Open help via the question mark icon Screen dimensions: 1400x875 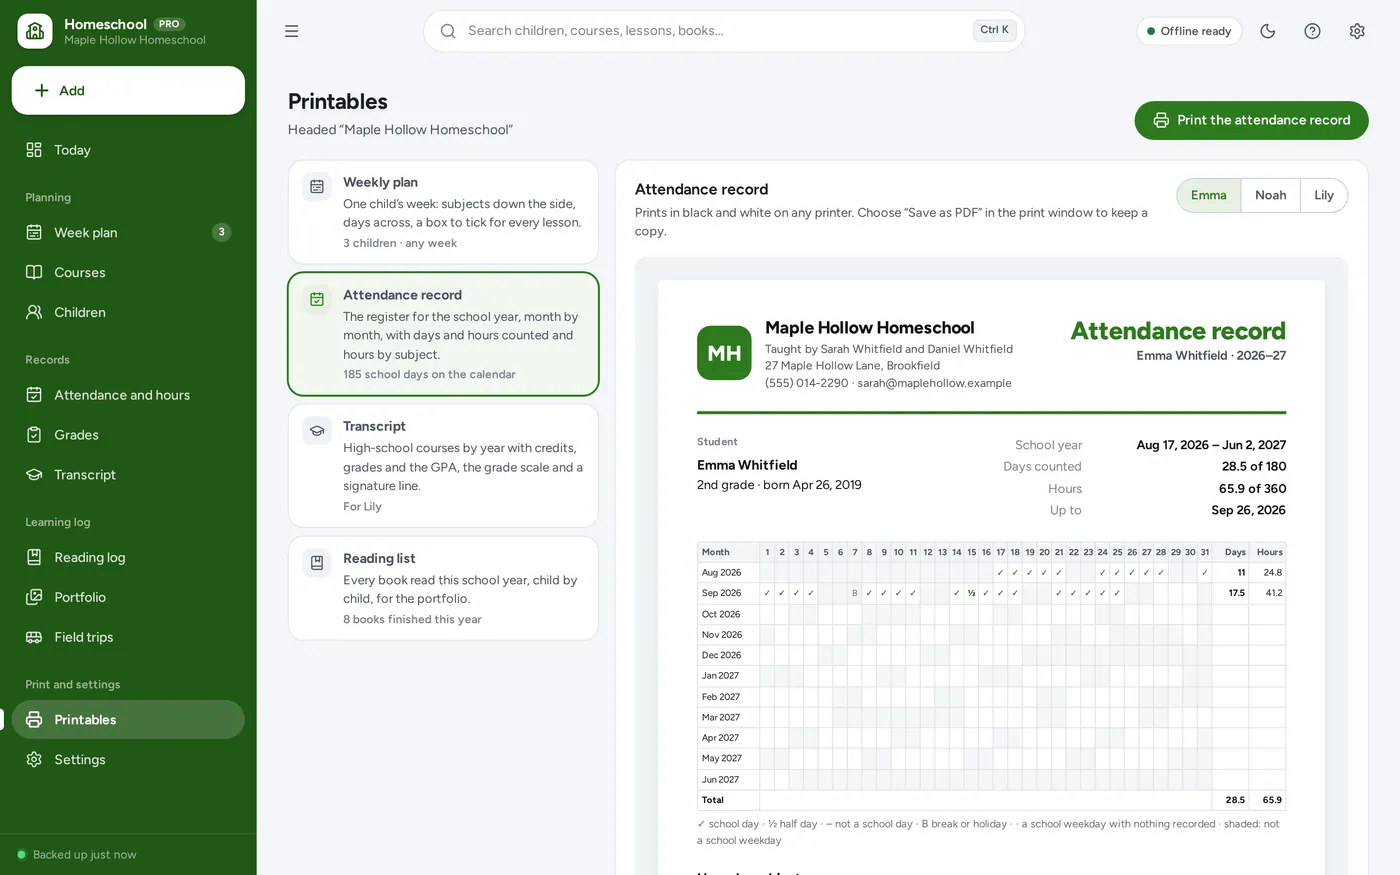(1313, 31)
